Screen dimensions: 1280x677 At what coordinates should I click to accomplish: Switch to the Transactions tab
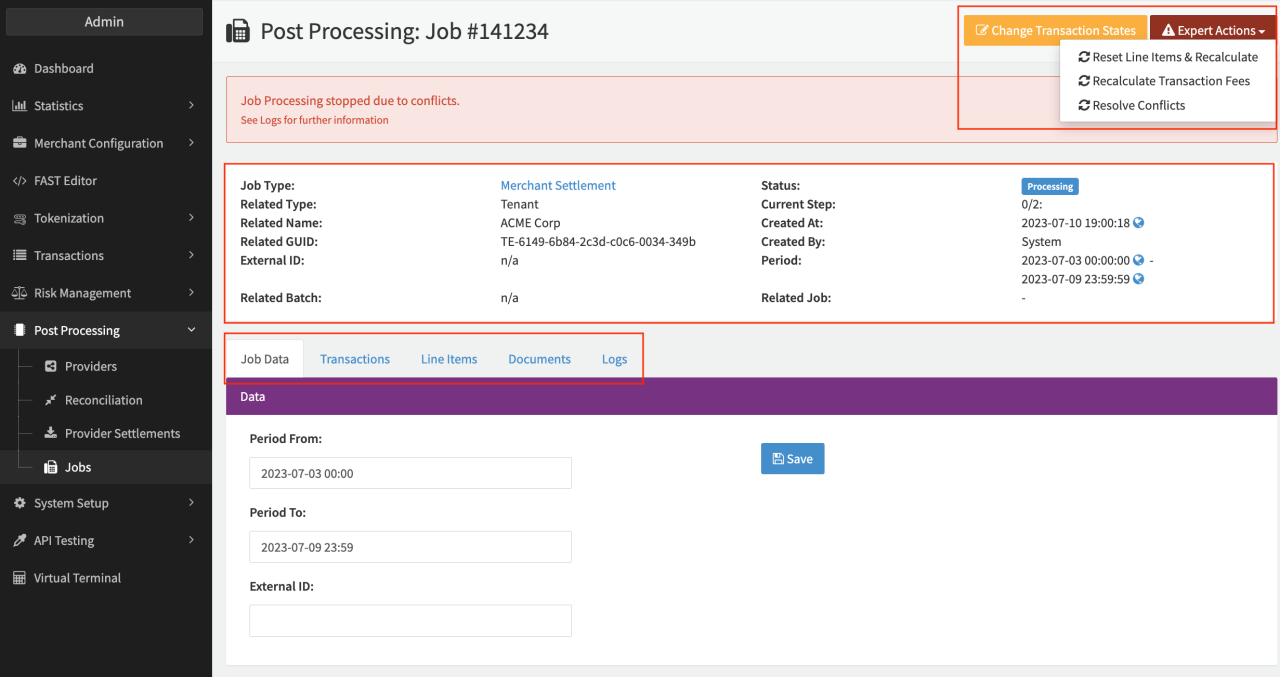coord(354,359)
